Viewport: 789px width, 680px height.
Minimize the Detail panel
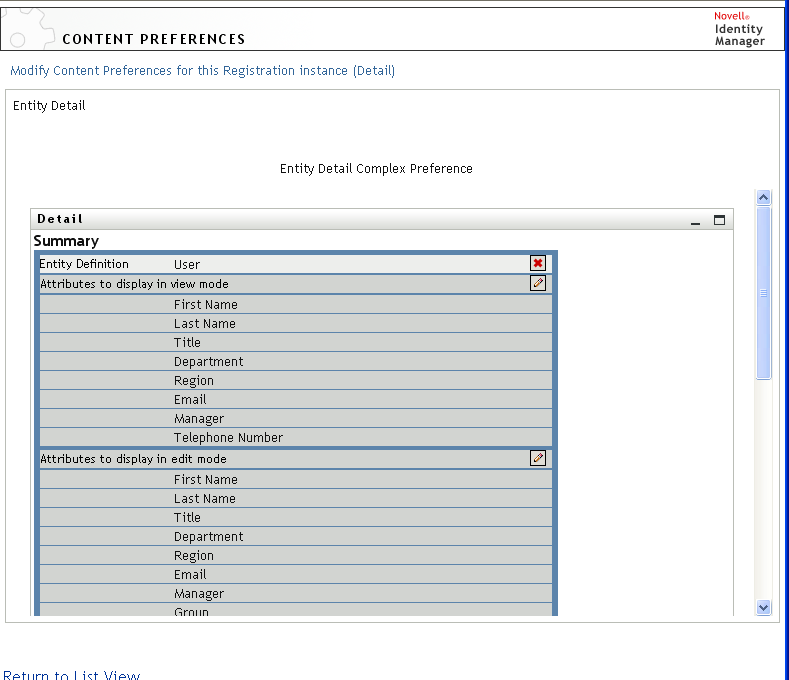[696, 221]
